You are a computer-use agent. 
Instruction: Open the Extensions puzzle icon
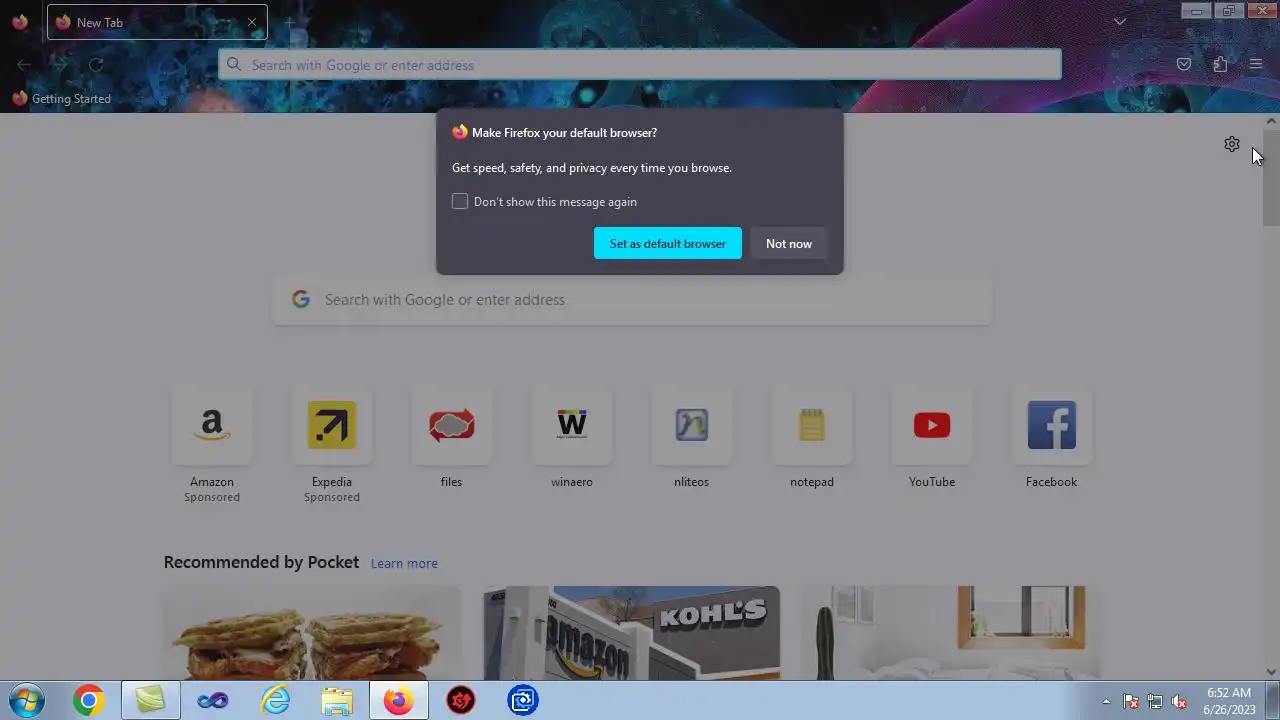pos(1220,65)
